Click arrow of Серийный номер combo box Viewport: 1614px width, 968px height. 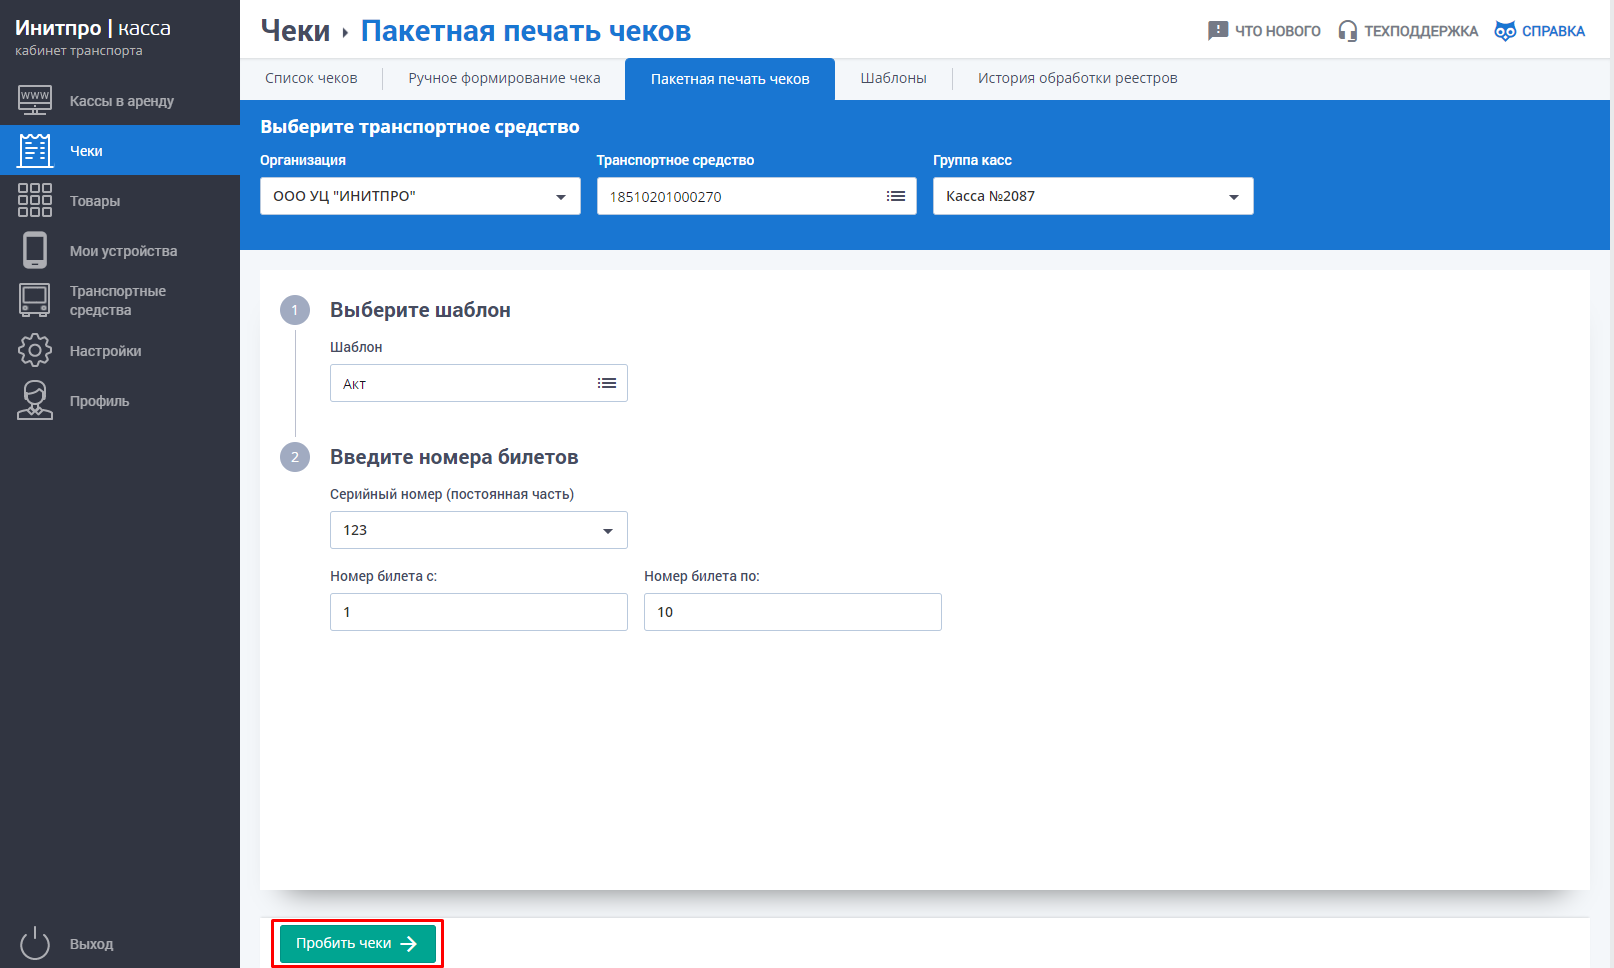pos(608,531)
